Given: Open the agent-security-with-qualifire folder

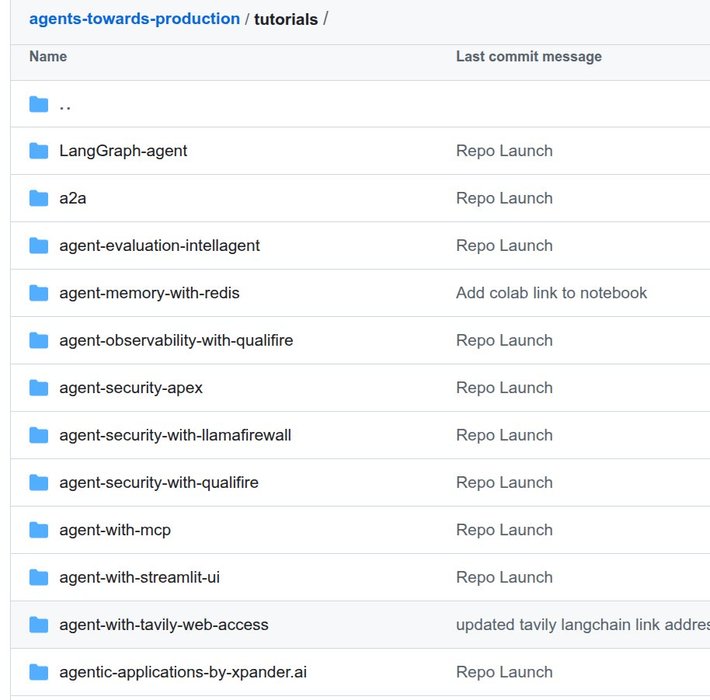Looking at the screenshot, I should (159, 483).
